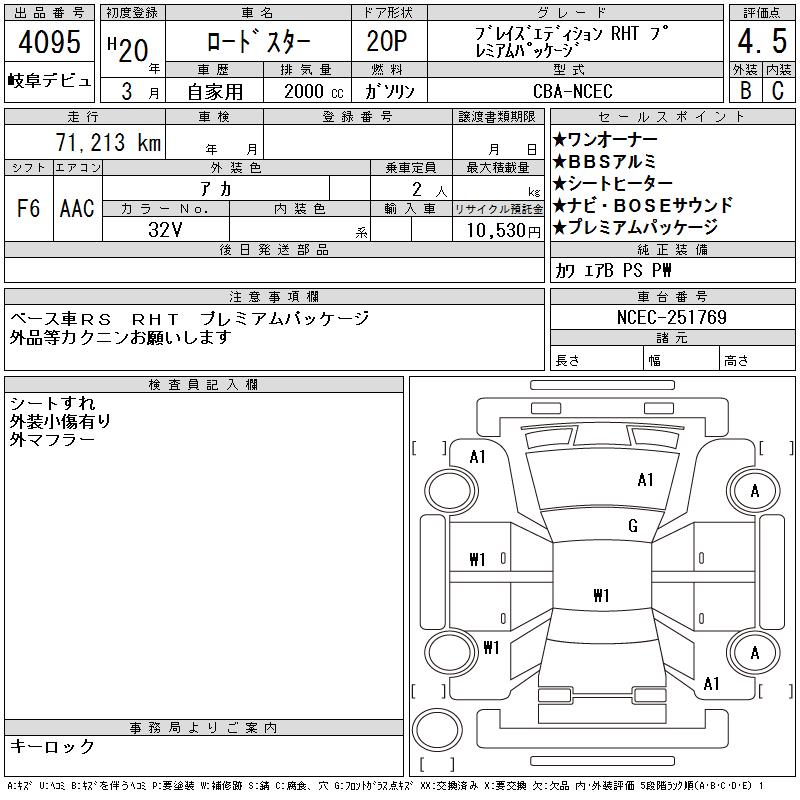The height and width of the screenshot is (800, 800).
Task: Select the chassis number NCEC-251769
Action: [672, 317]
